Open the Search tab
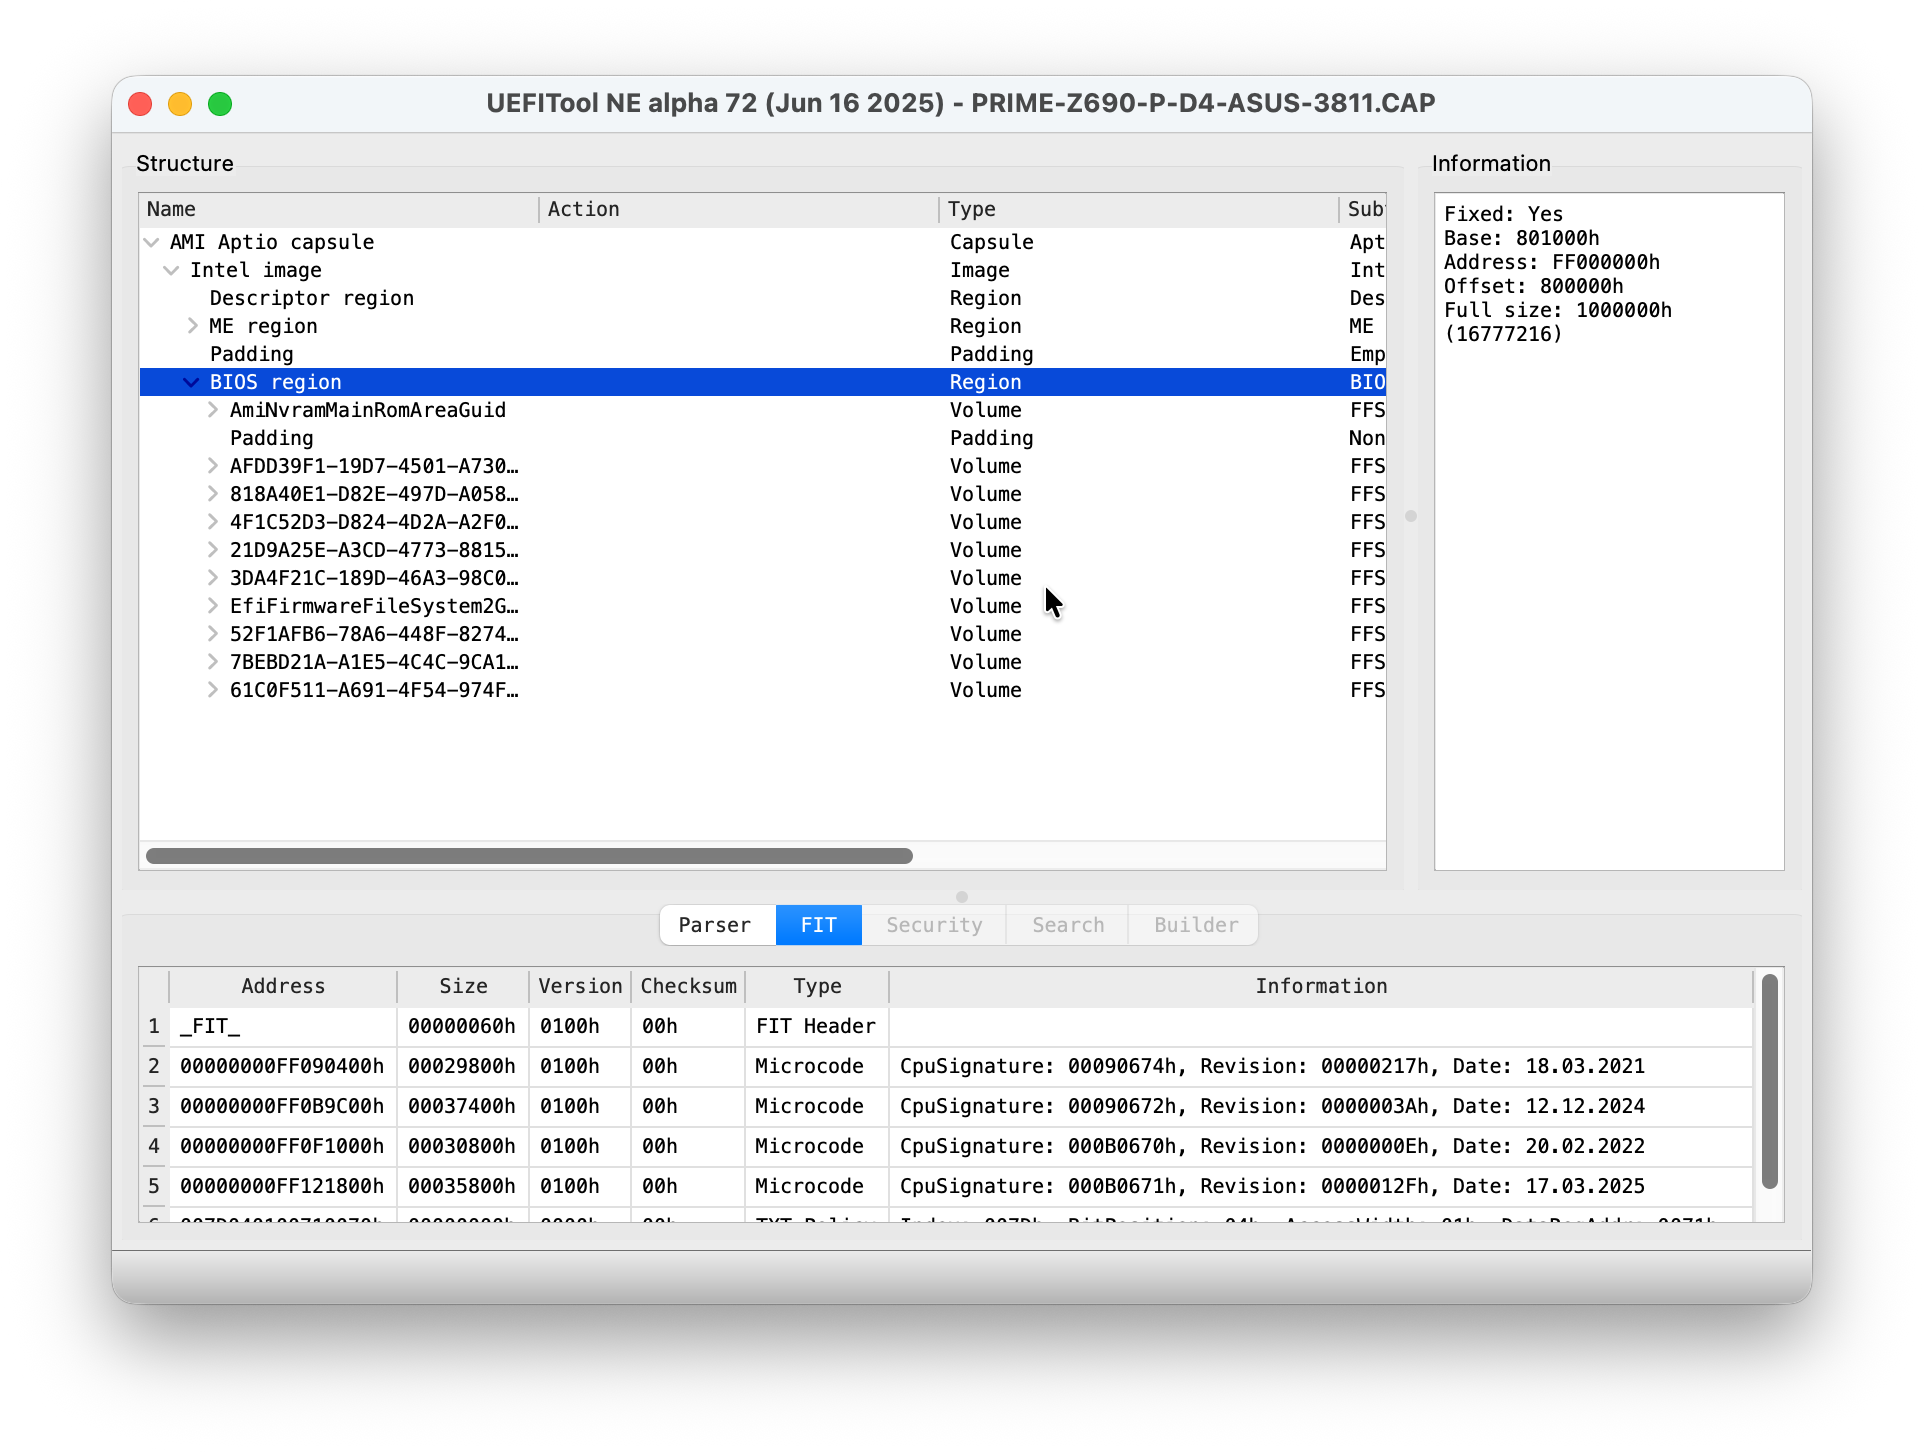Image resolution: width=1924 pixels, height=1452 pixels. (1066, 925)
